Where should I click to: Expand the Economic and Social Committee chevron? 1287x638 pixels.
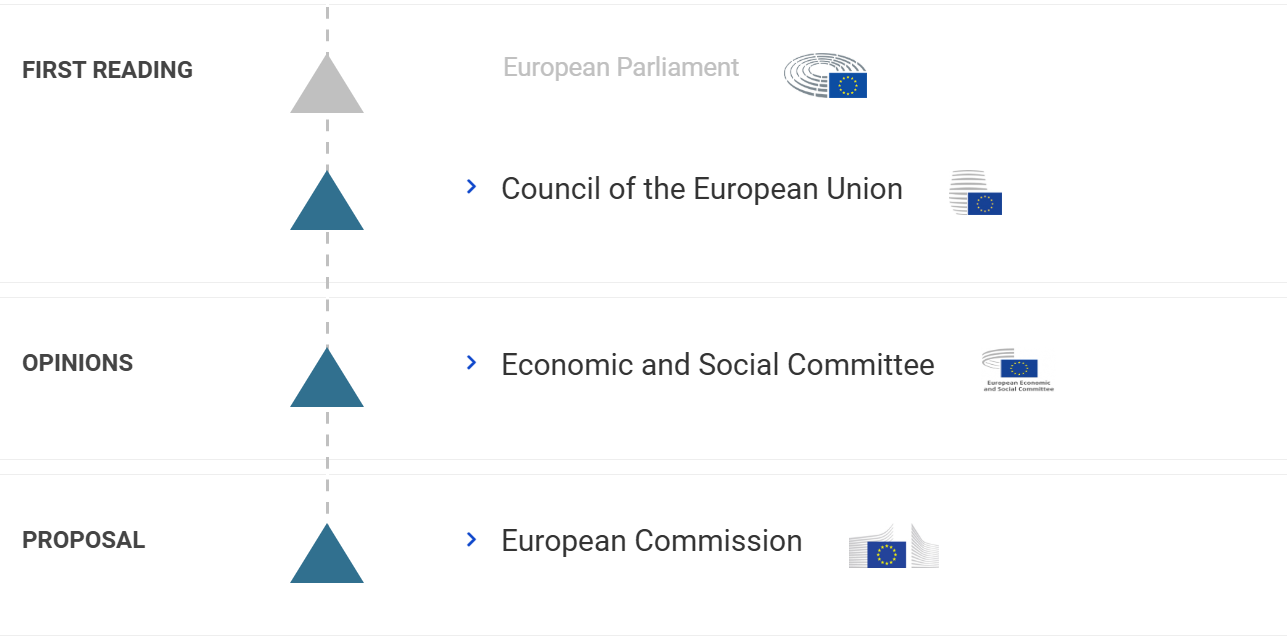pyautogui.click(x=471, y=362)
